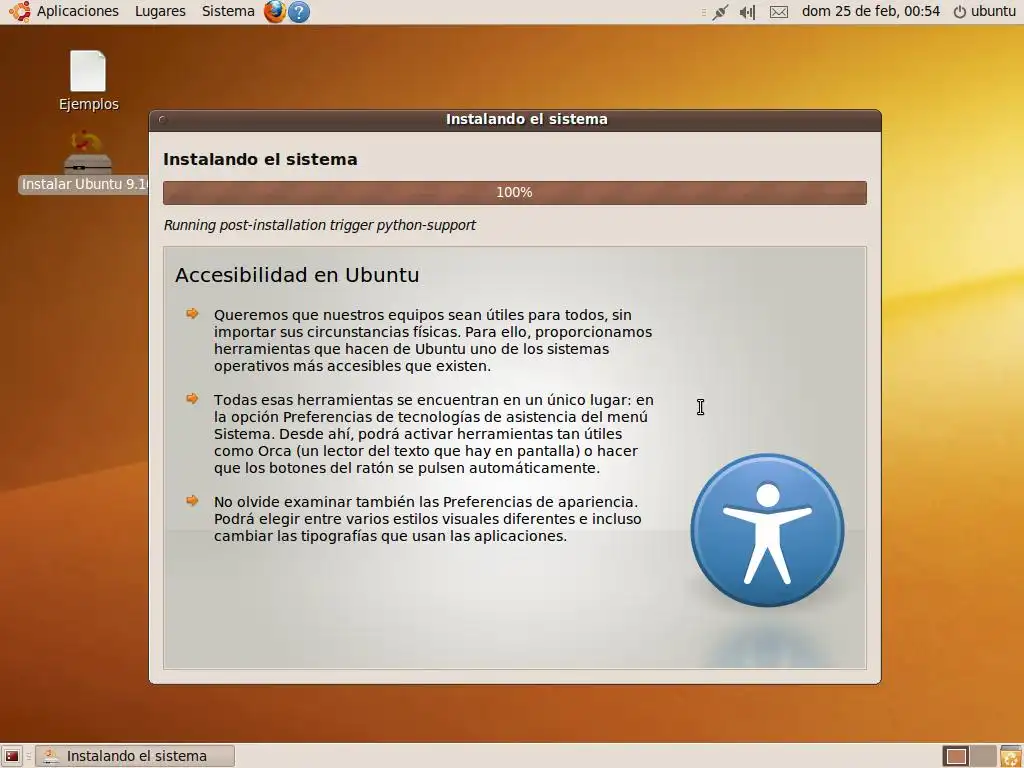Image resolution: width=1024 pixels, height=768 pixels.
Task: Open the help question mark icon
Action: pos(298,12)
